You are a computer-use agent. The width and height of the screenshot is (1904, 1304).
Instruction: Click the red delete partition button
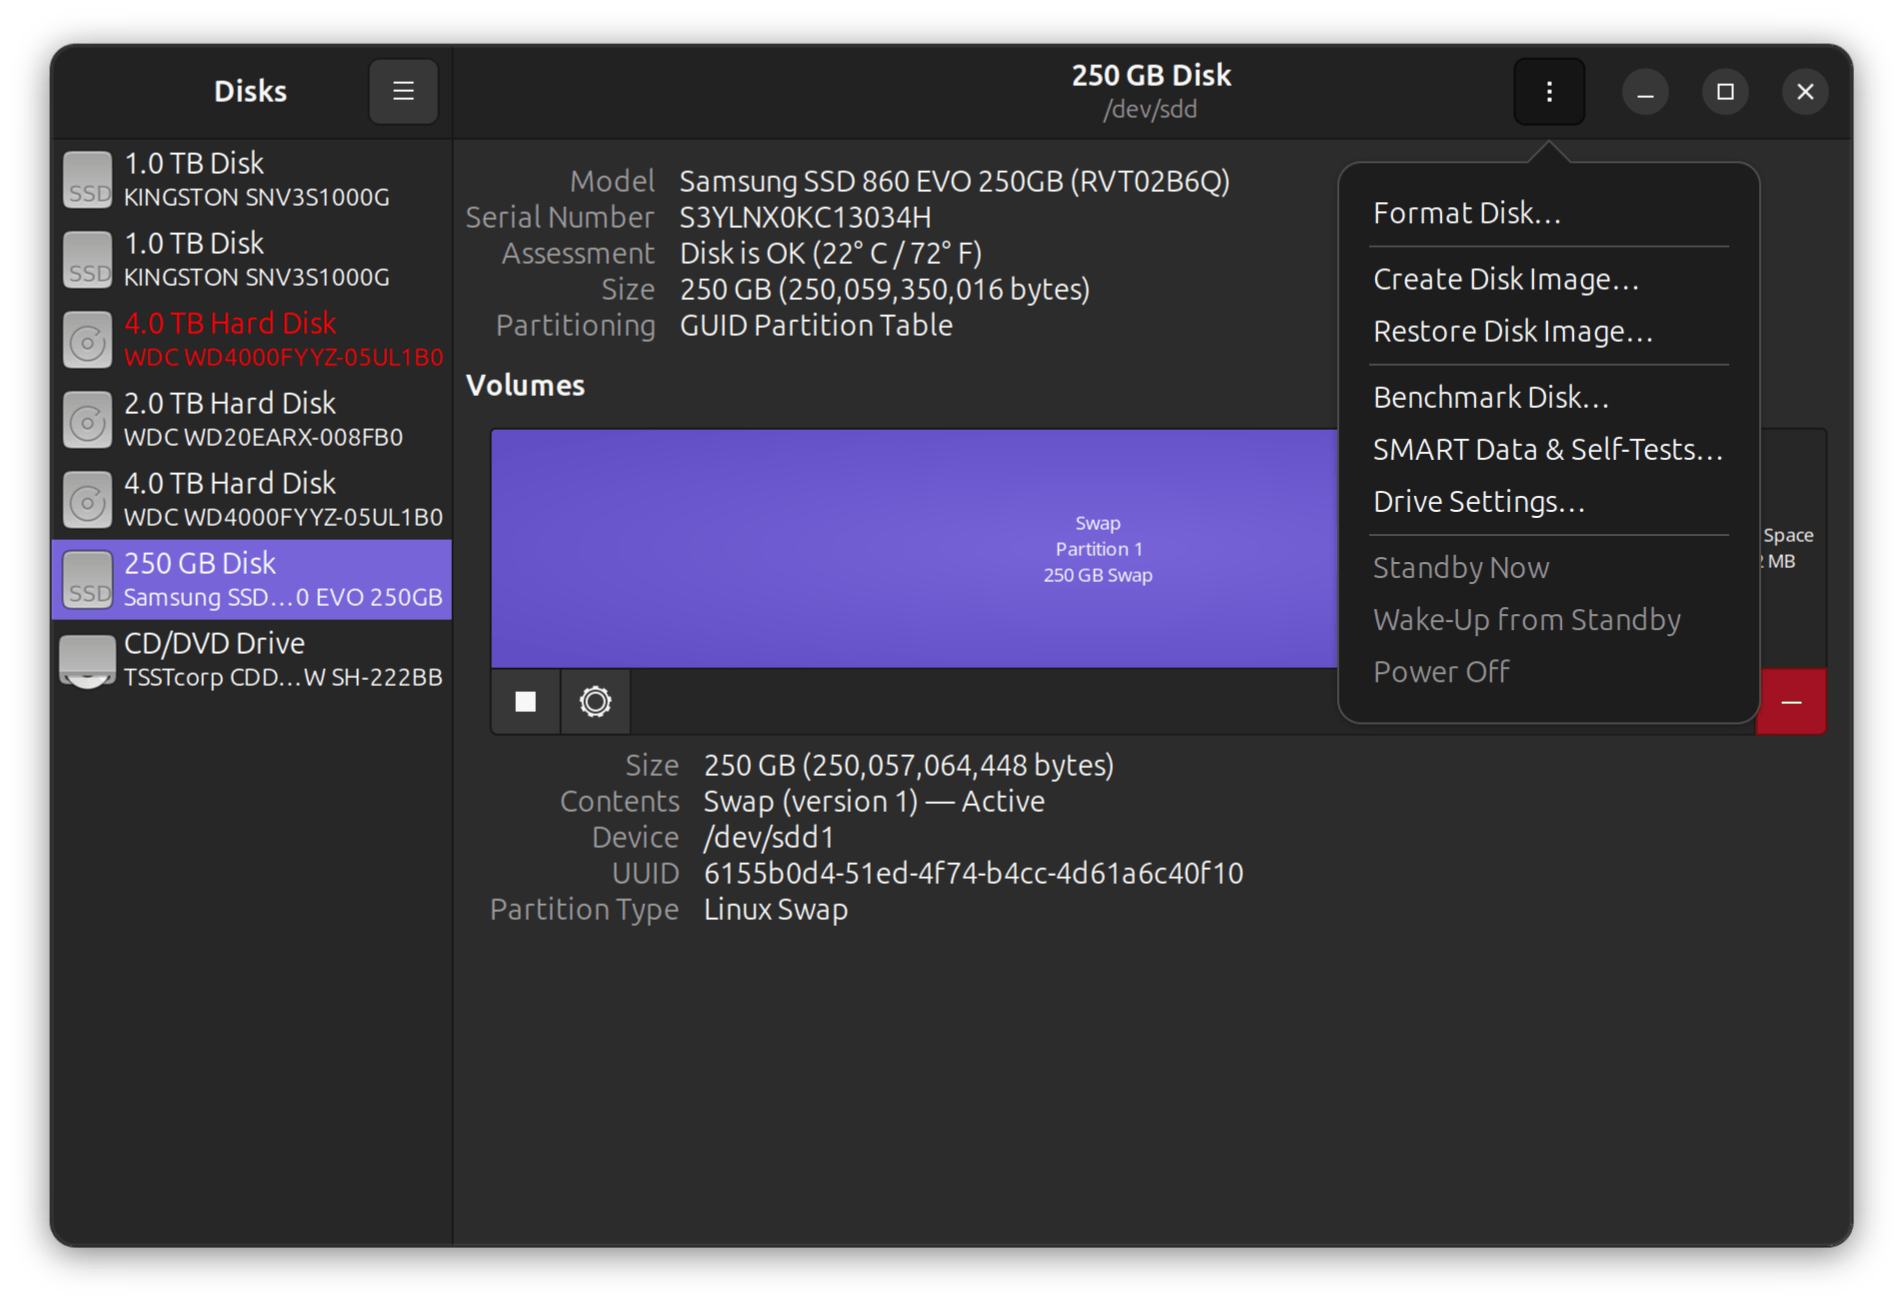click(x=1790, y=702)
